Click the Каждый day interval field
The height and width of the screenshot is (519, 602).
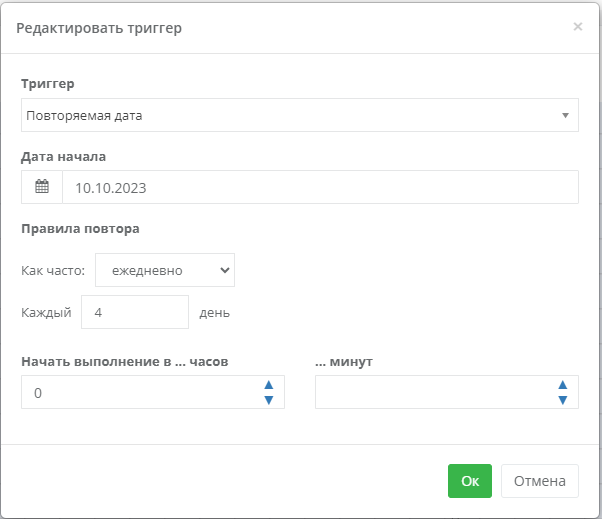[135, 312]
